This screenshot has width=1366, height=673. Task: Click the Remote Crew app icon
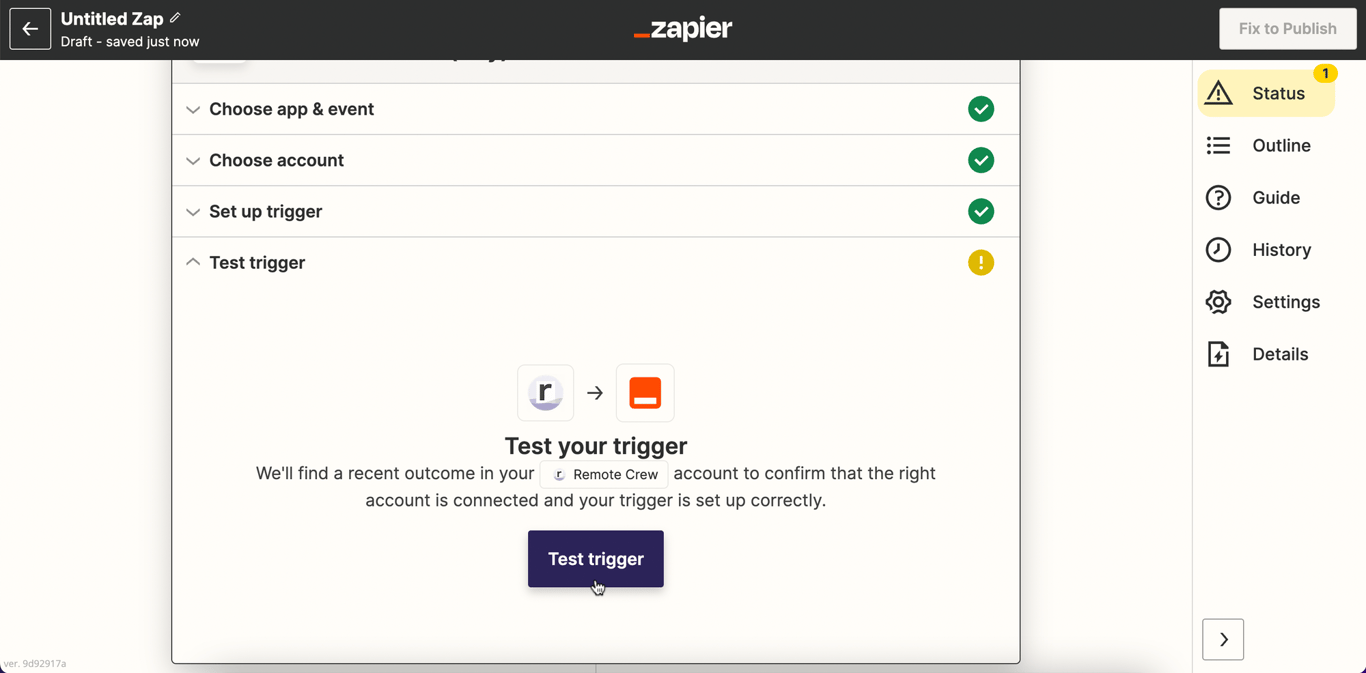tap(545, 393)
